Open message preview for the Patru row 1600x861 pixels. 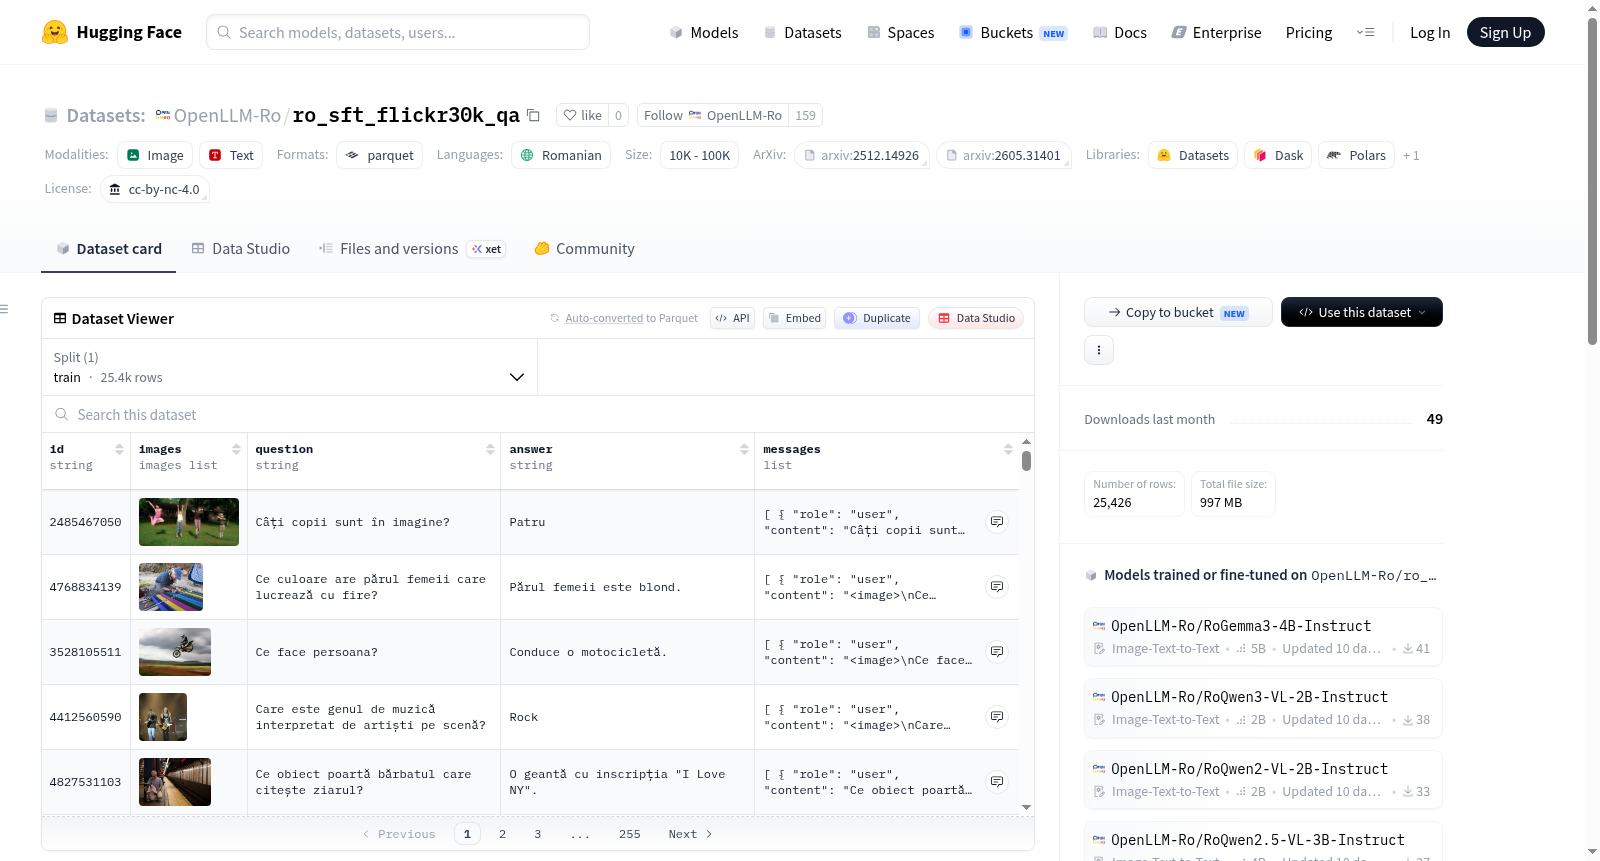pos(997,522)
